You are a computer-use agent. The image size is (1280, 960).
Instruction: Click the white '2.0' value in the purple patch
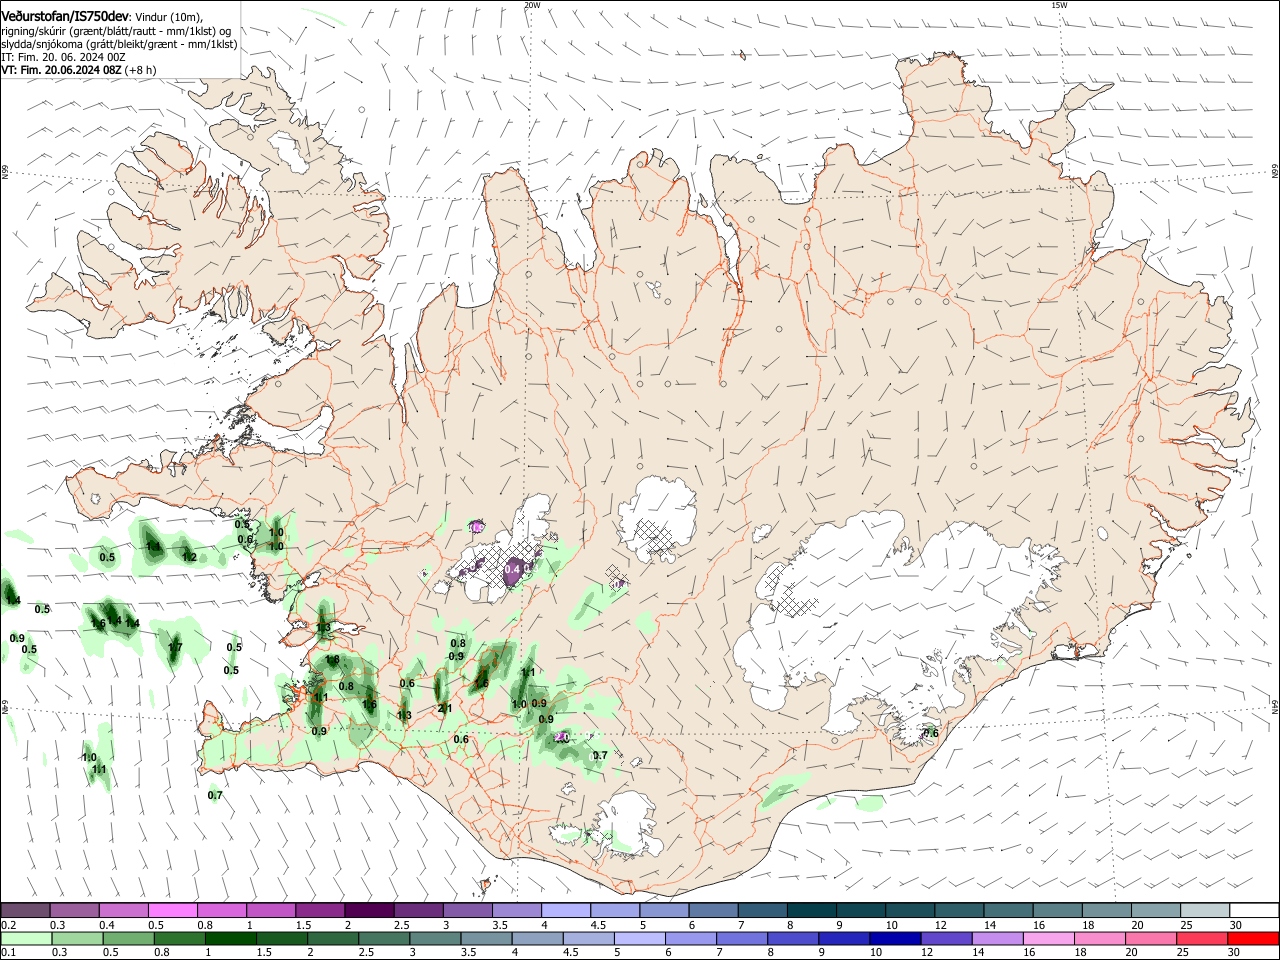tap(561, 737)
